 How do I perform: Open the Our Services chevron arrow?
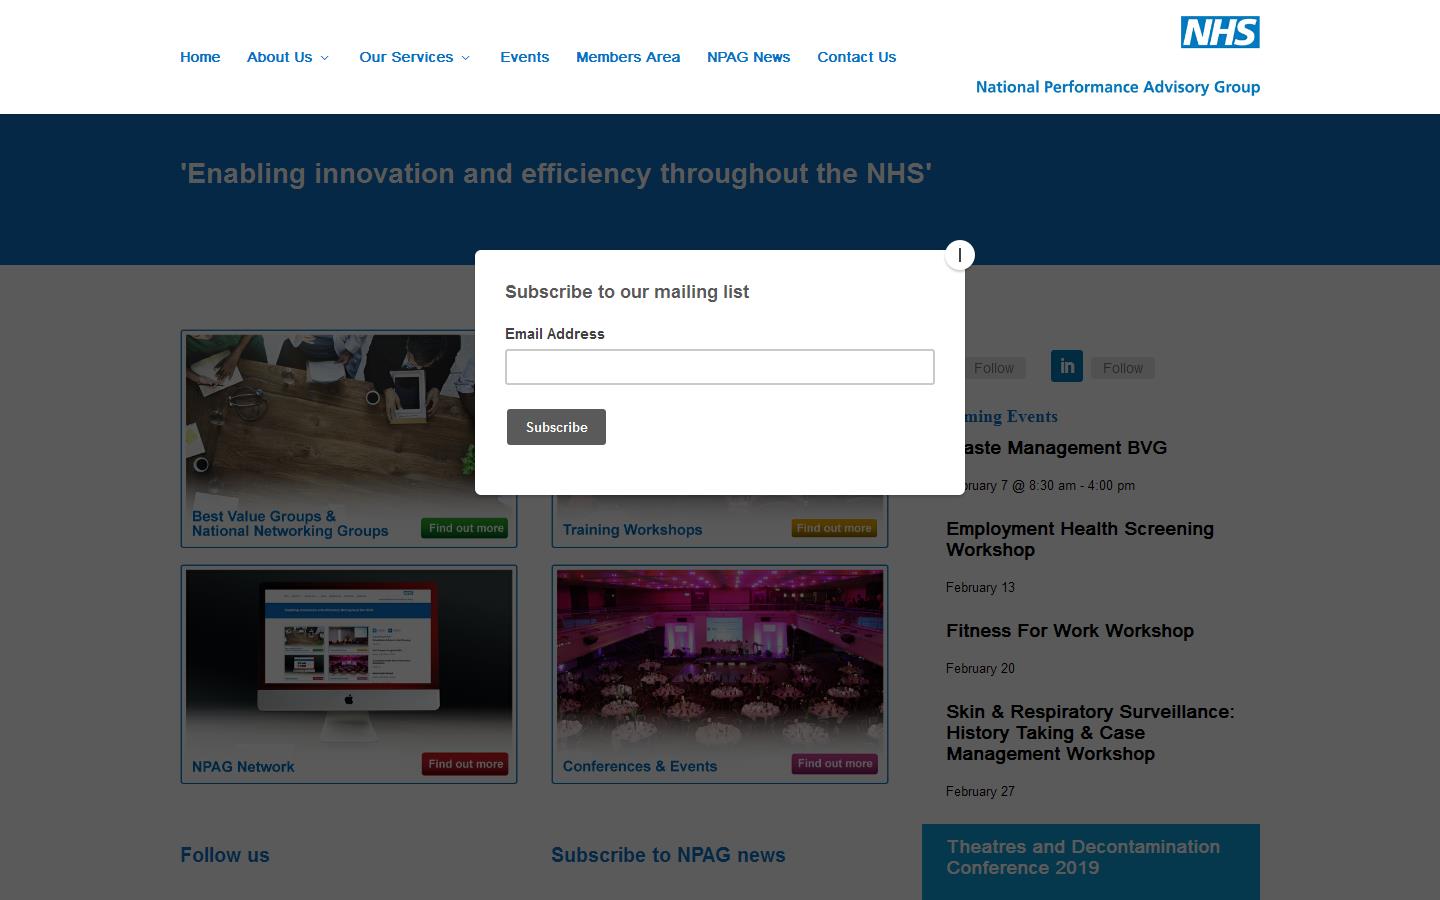[466, 58]
